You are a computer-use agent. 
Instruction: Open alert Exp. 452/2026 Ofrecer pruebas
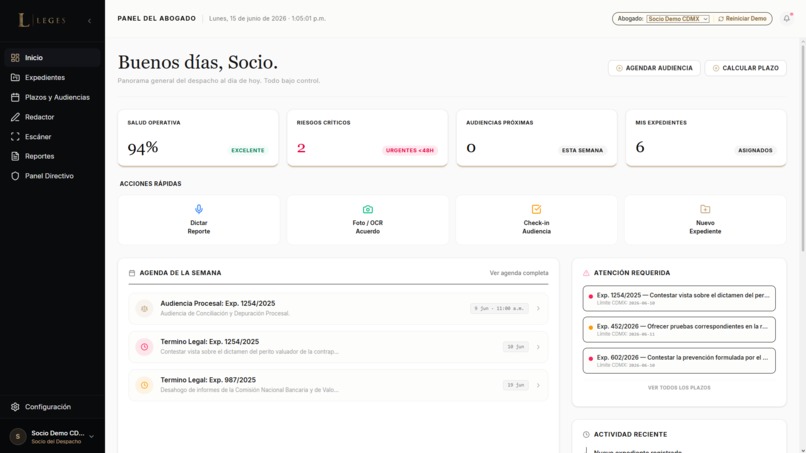(x=679, y=330)
